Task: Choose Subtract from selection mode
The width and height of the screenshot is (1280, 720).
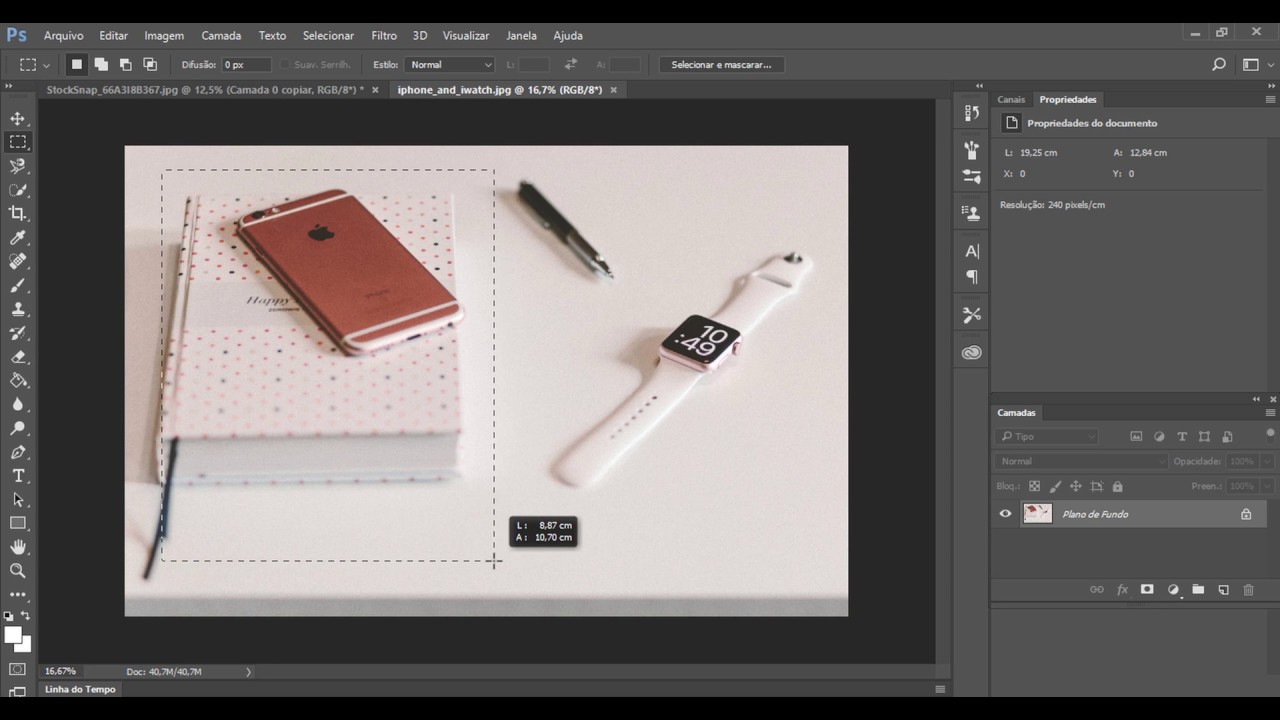Action: coord(125,64)
